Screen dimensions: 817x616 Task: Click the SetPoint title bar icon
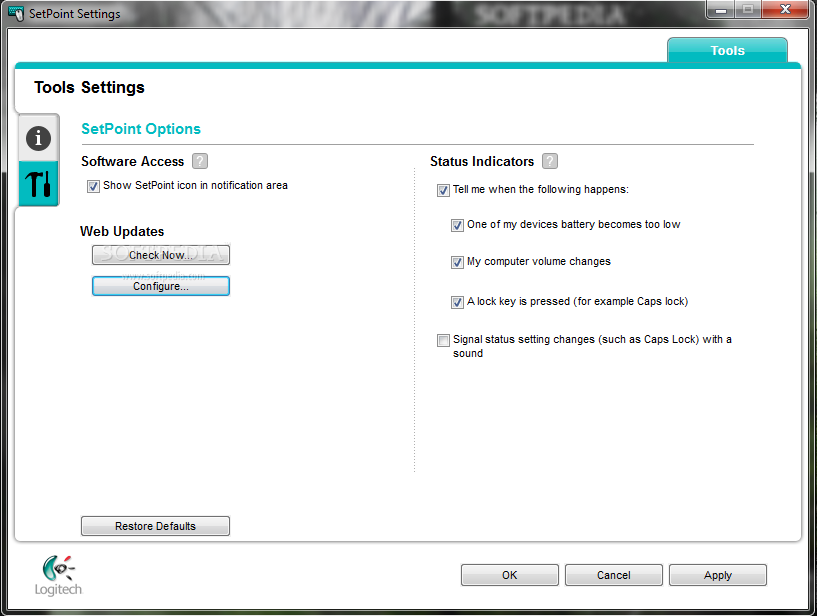click(x=16, y=14)
